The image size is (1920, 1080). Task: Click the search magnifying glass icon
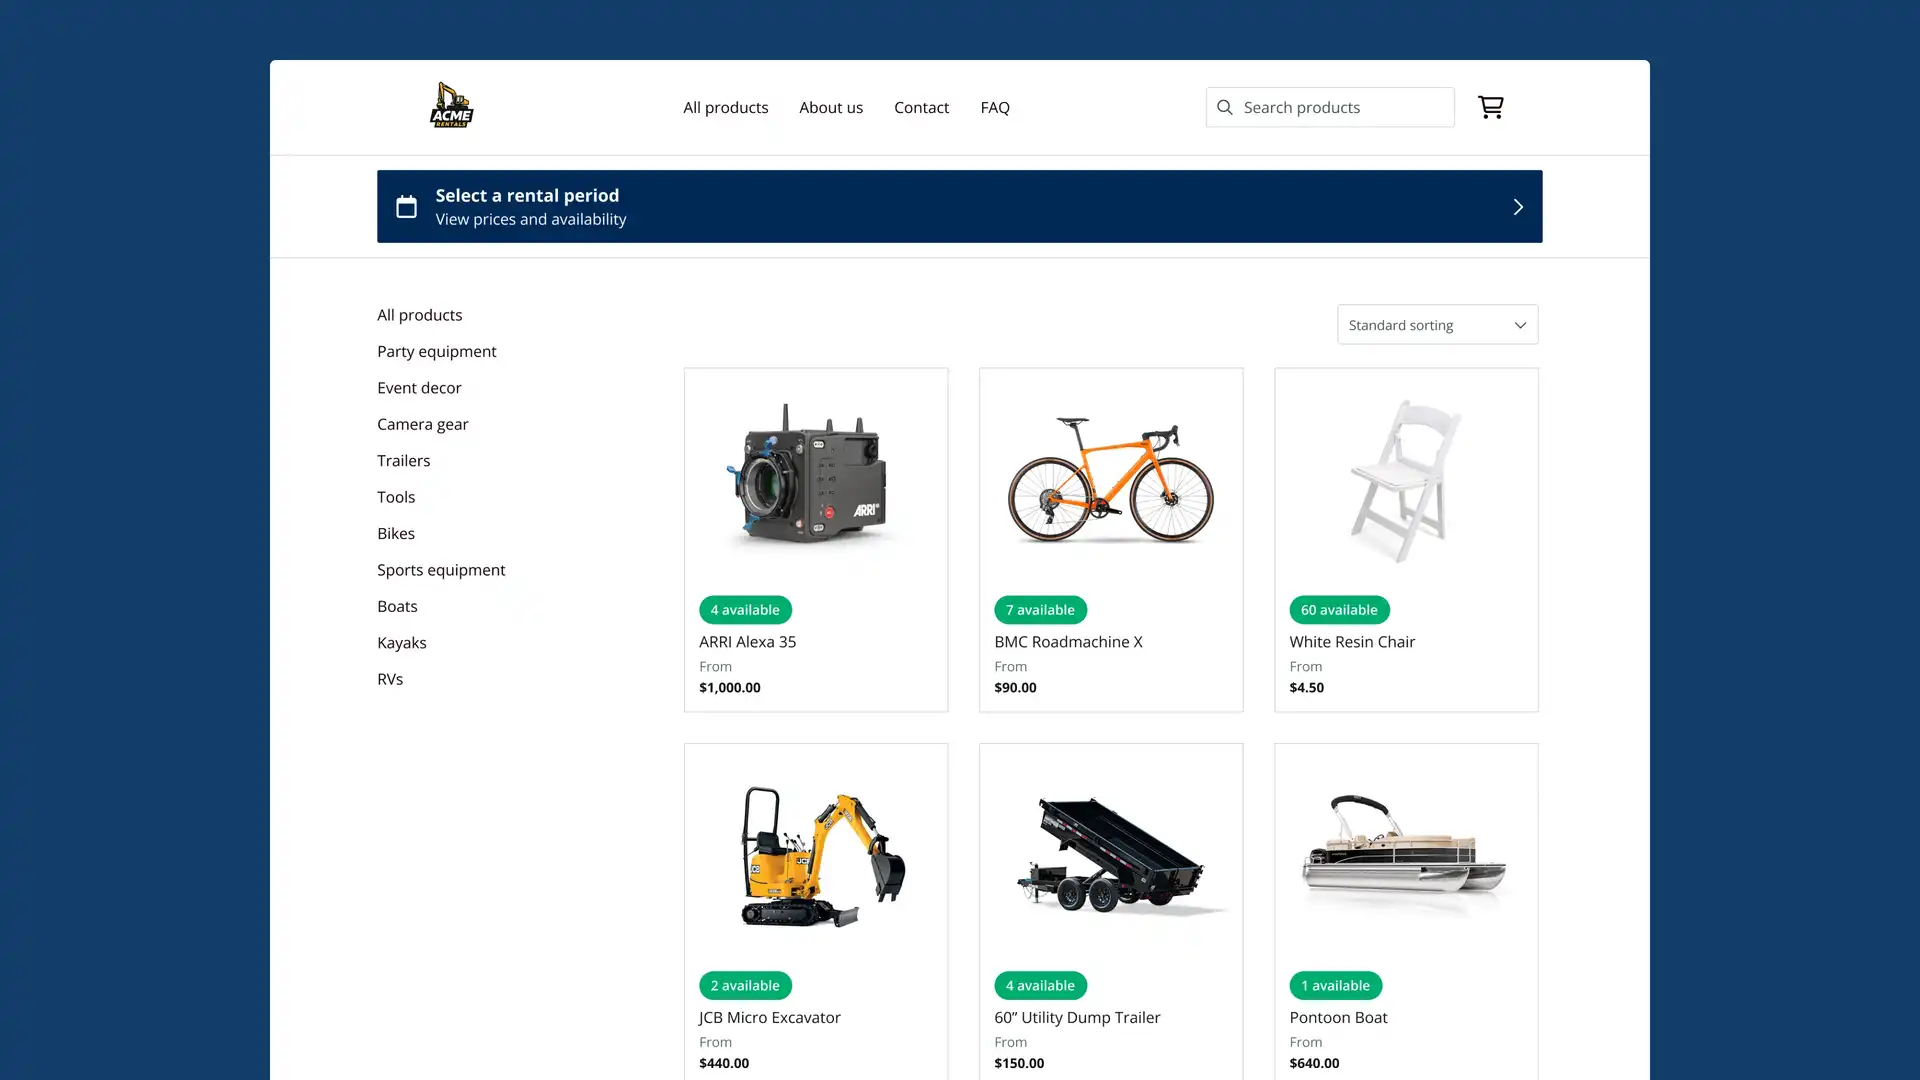(1224, 107)
